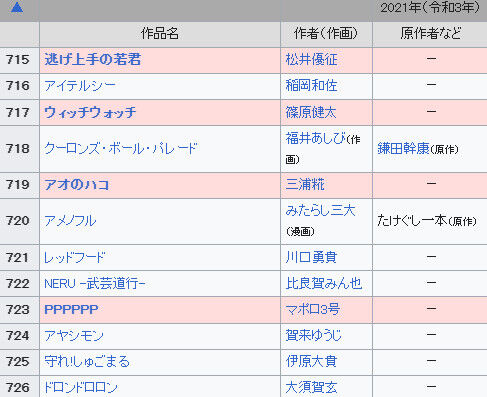This screenshot has width=487, height=397.
Task: Click row number 718
Action: 17,148
